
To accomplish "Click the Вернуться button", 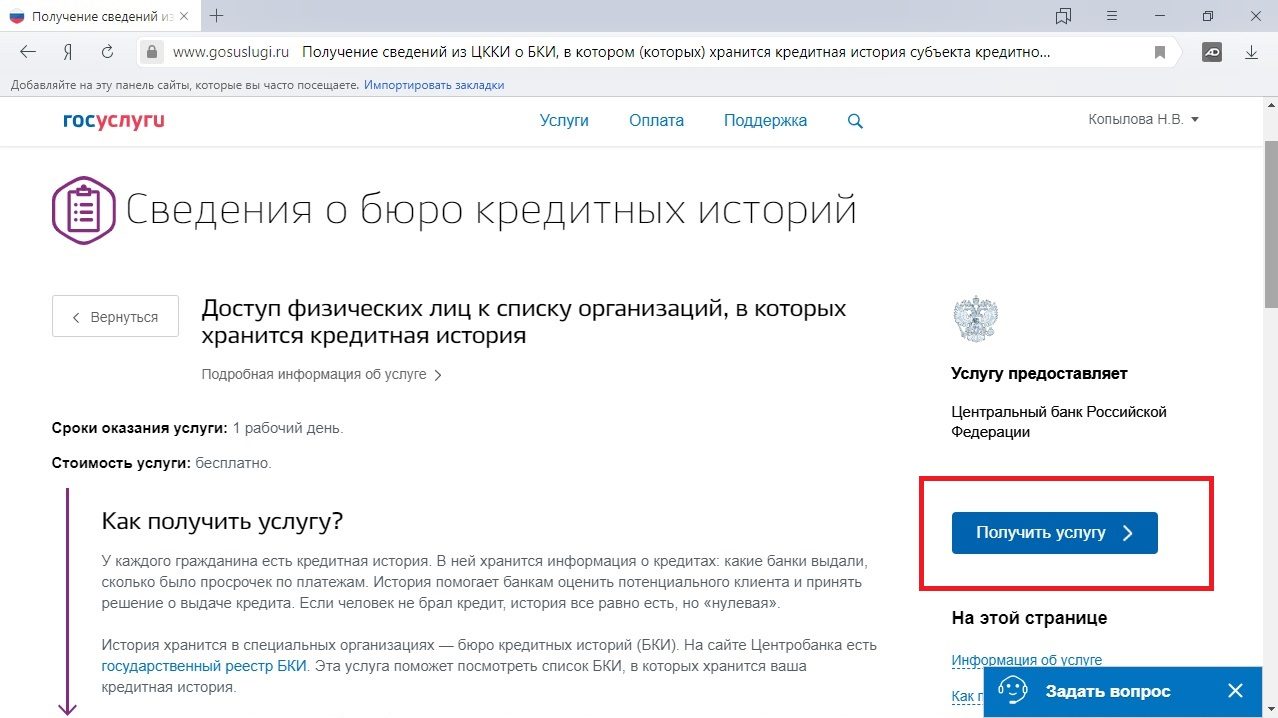I will [115, 317].
